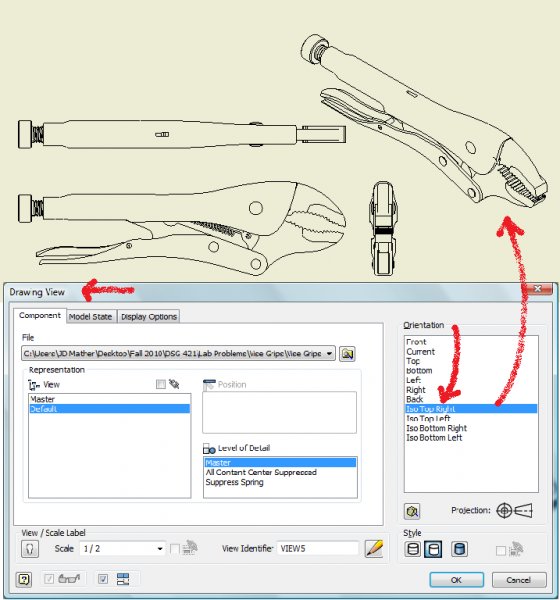The width and height of the screenshot is (560, 600).
Task: Switch to the Model State tab
Action: [90, 317]
